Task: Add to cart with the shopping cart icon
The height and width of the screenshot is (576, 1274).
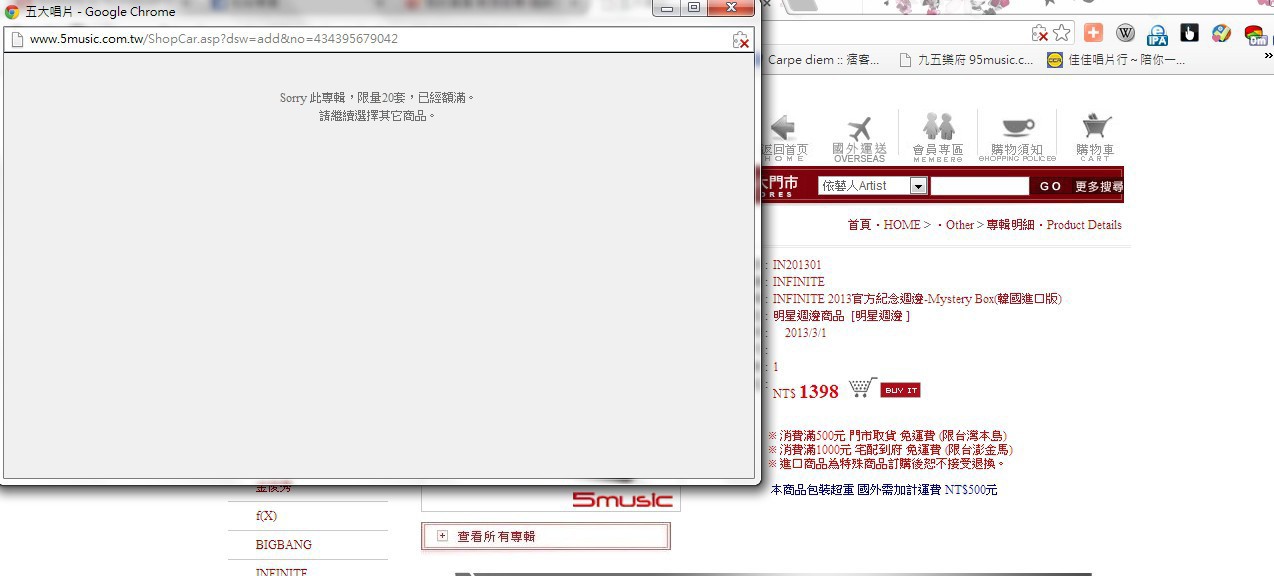Action: tap(862, 387)
